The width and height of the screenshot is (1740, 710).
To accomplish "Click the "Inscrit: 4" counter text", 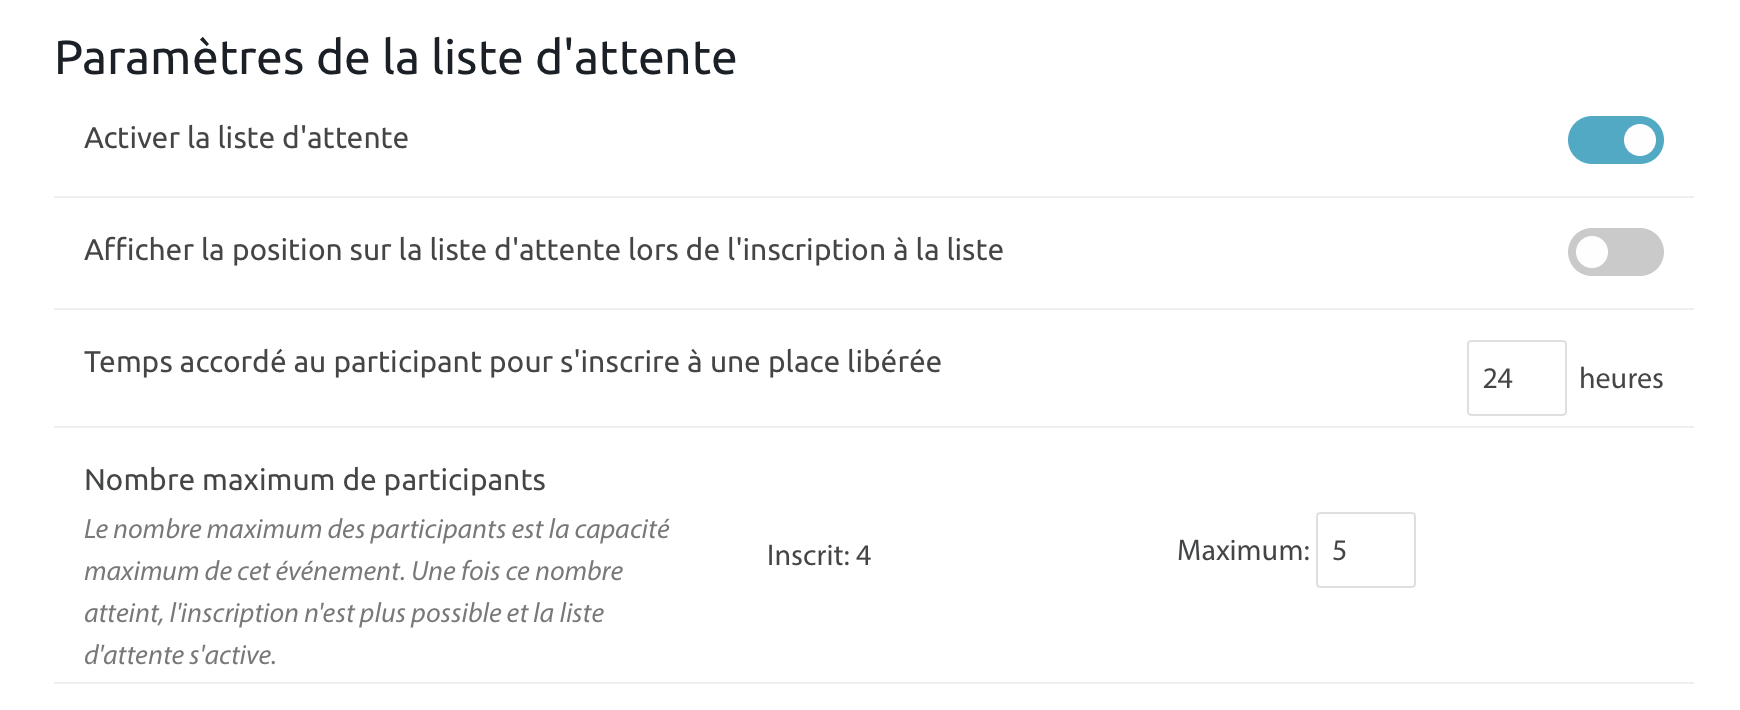I will [x=818, y=556].
